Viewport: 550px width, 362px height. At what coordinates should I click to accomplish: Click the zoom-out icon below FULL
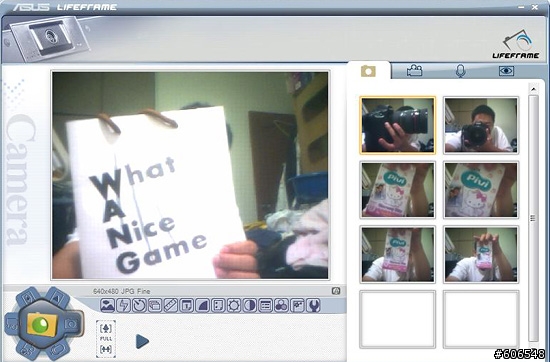click(106, 349)
